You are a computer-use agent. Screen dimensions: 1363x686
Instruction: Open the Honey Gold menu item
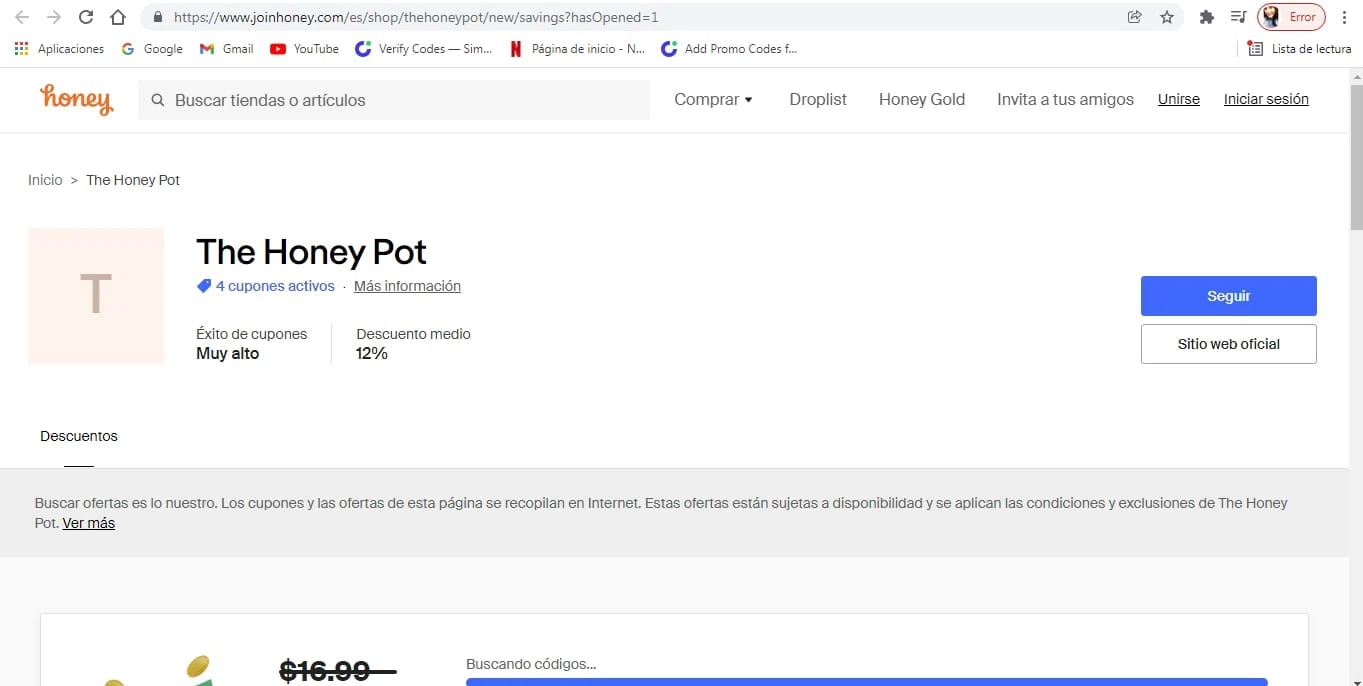(922, 99)
